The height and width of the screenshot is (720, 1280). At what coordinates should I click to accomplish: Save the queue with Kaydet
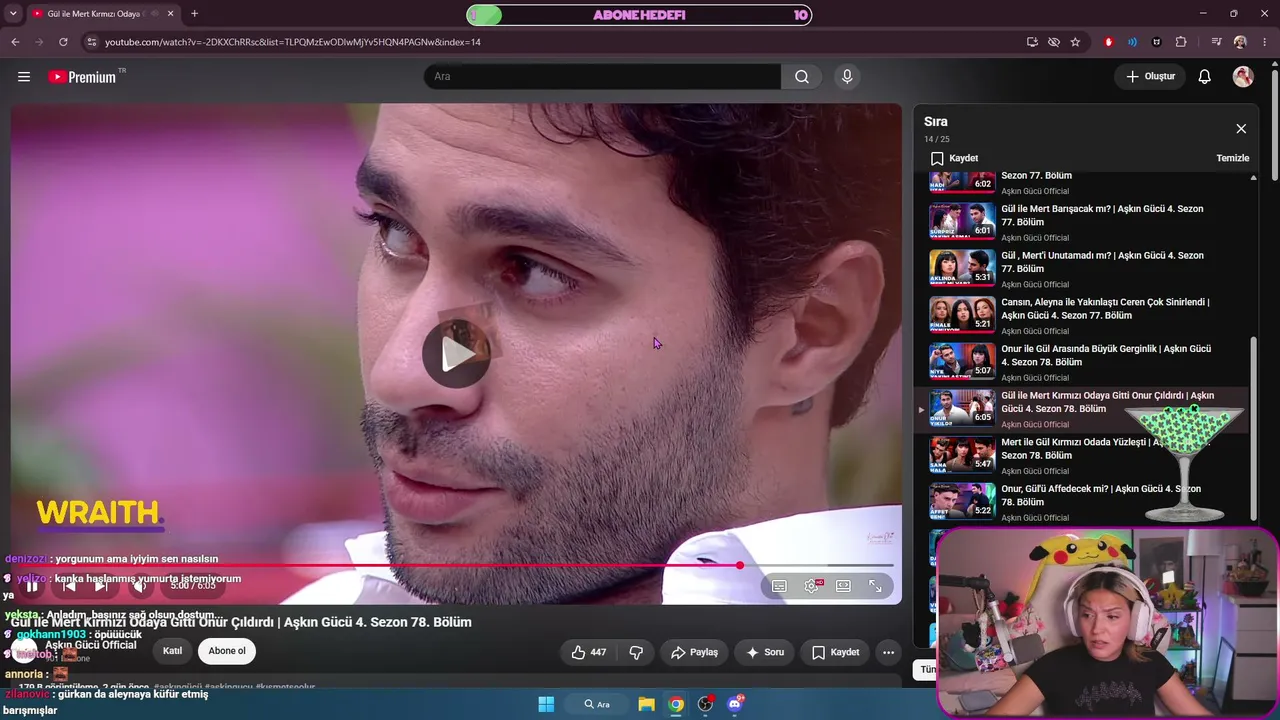(x=954, y=158)
